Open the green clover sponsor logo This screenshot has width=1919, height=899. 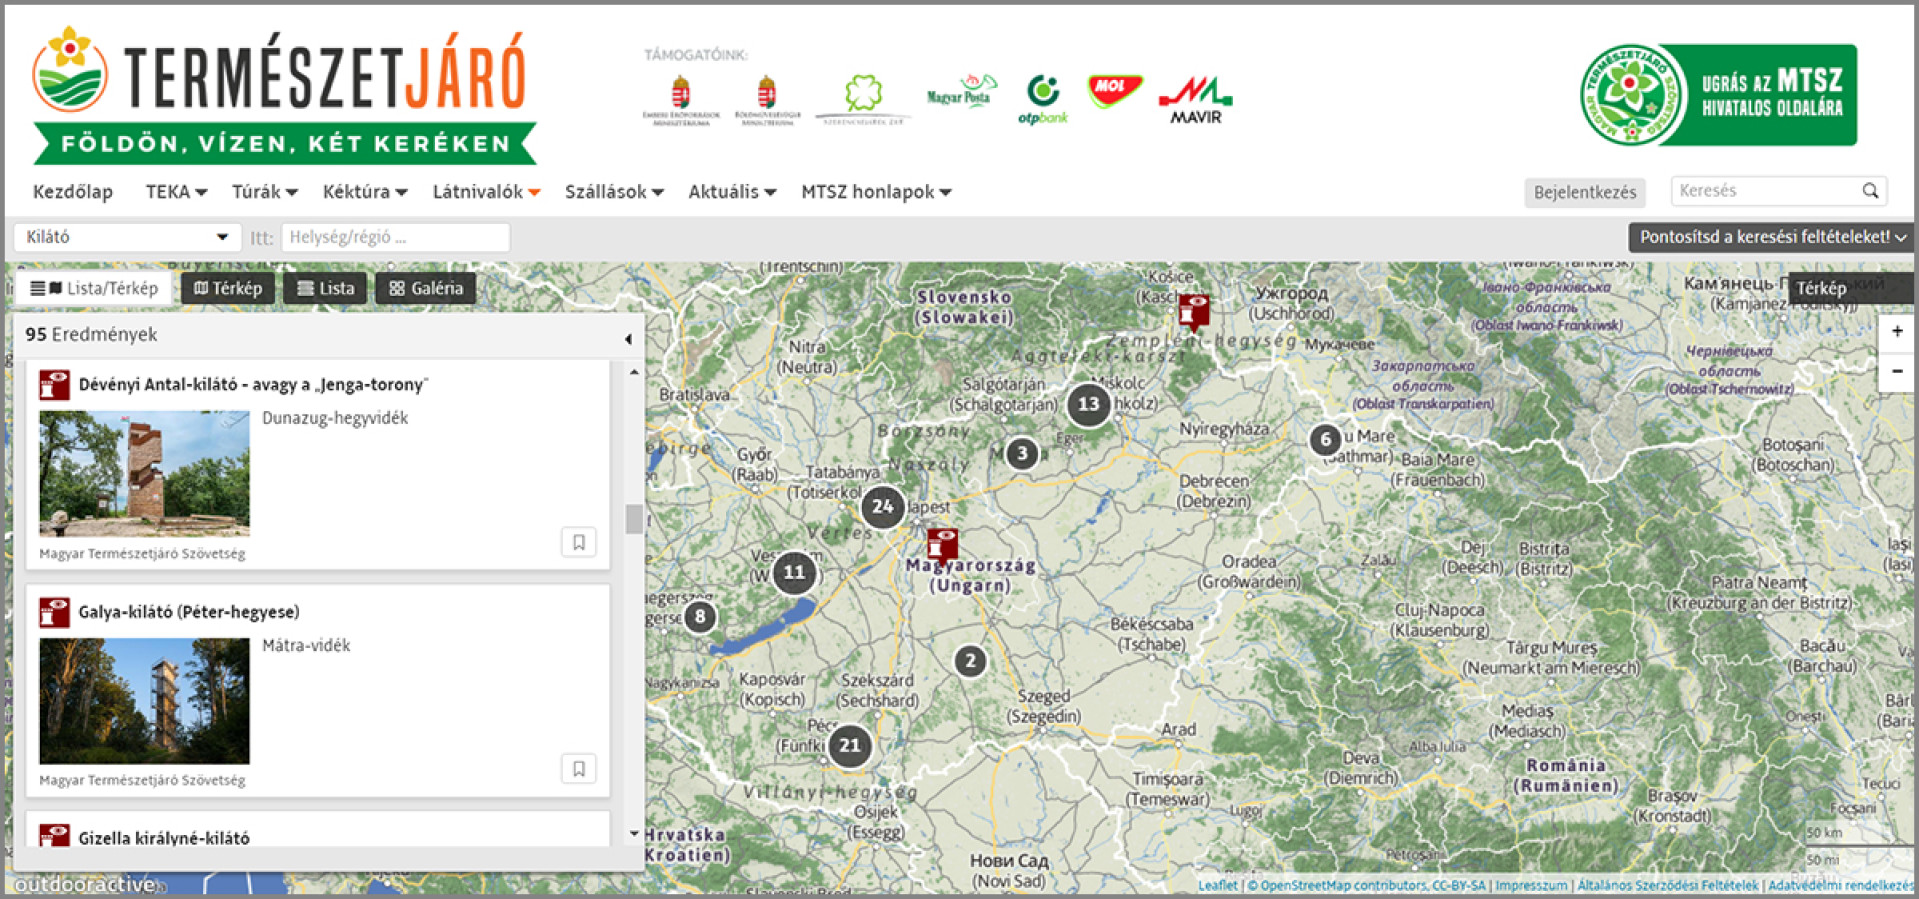point(863,98)
